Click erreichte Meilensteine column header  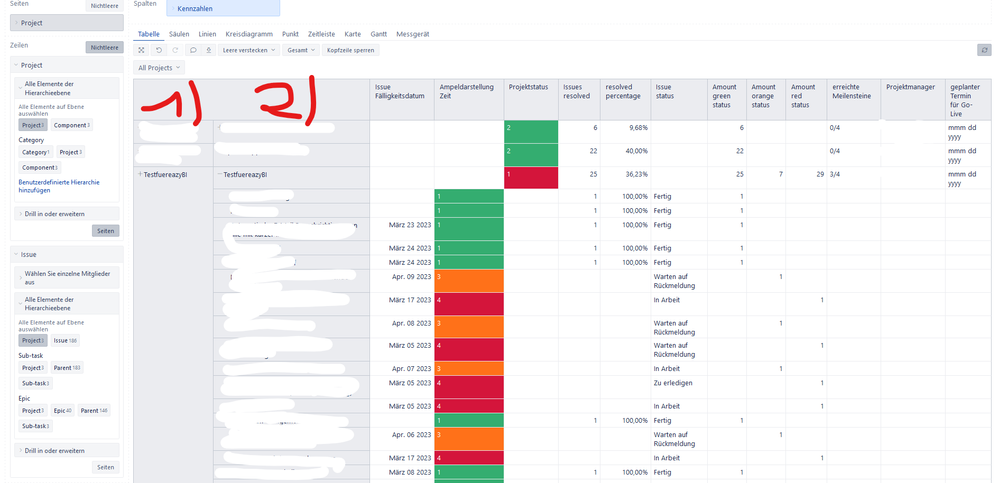coord(854,99)
